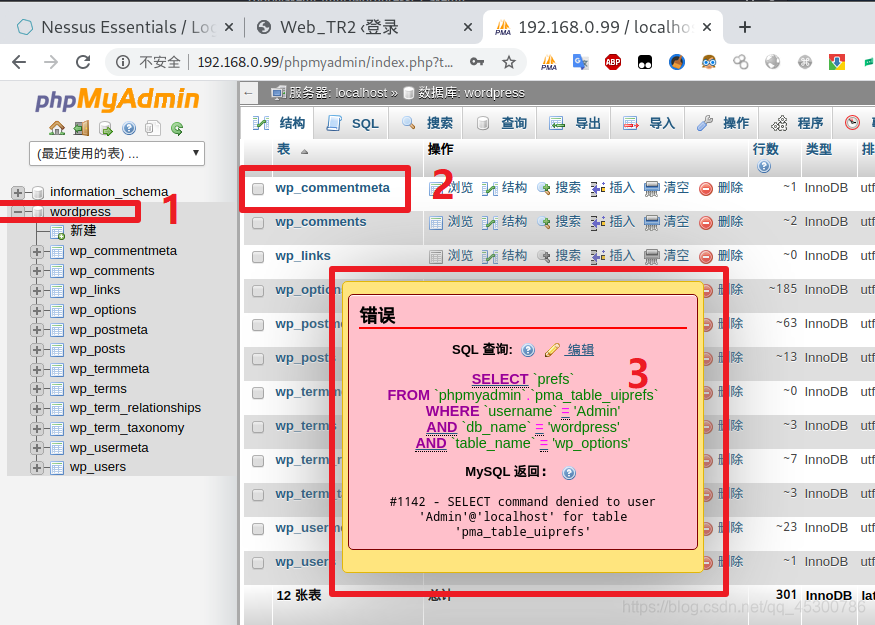Expand the wp_terms tree node
This screenshot has width=875, height=625.
[37, 389]
